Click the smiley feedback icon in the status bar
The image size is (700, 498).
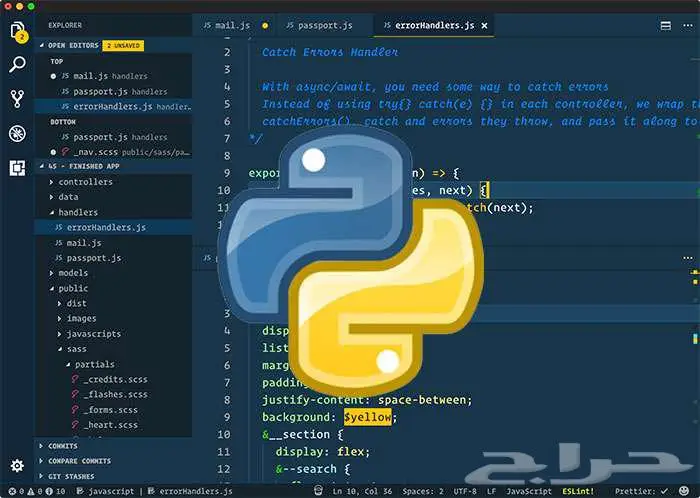click(684, 491)
